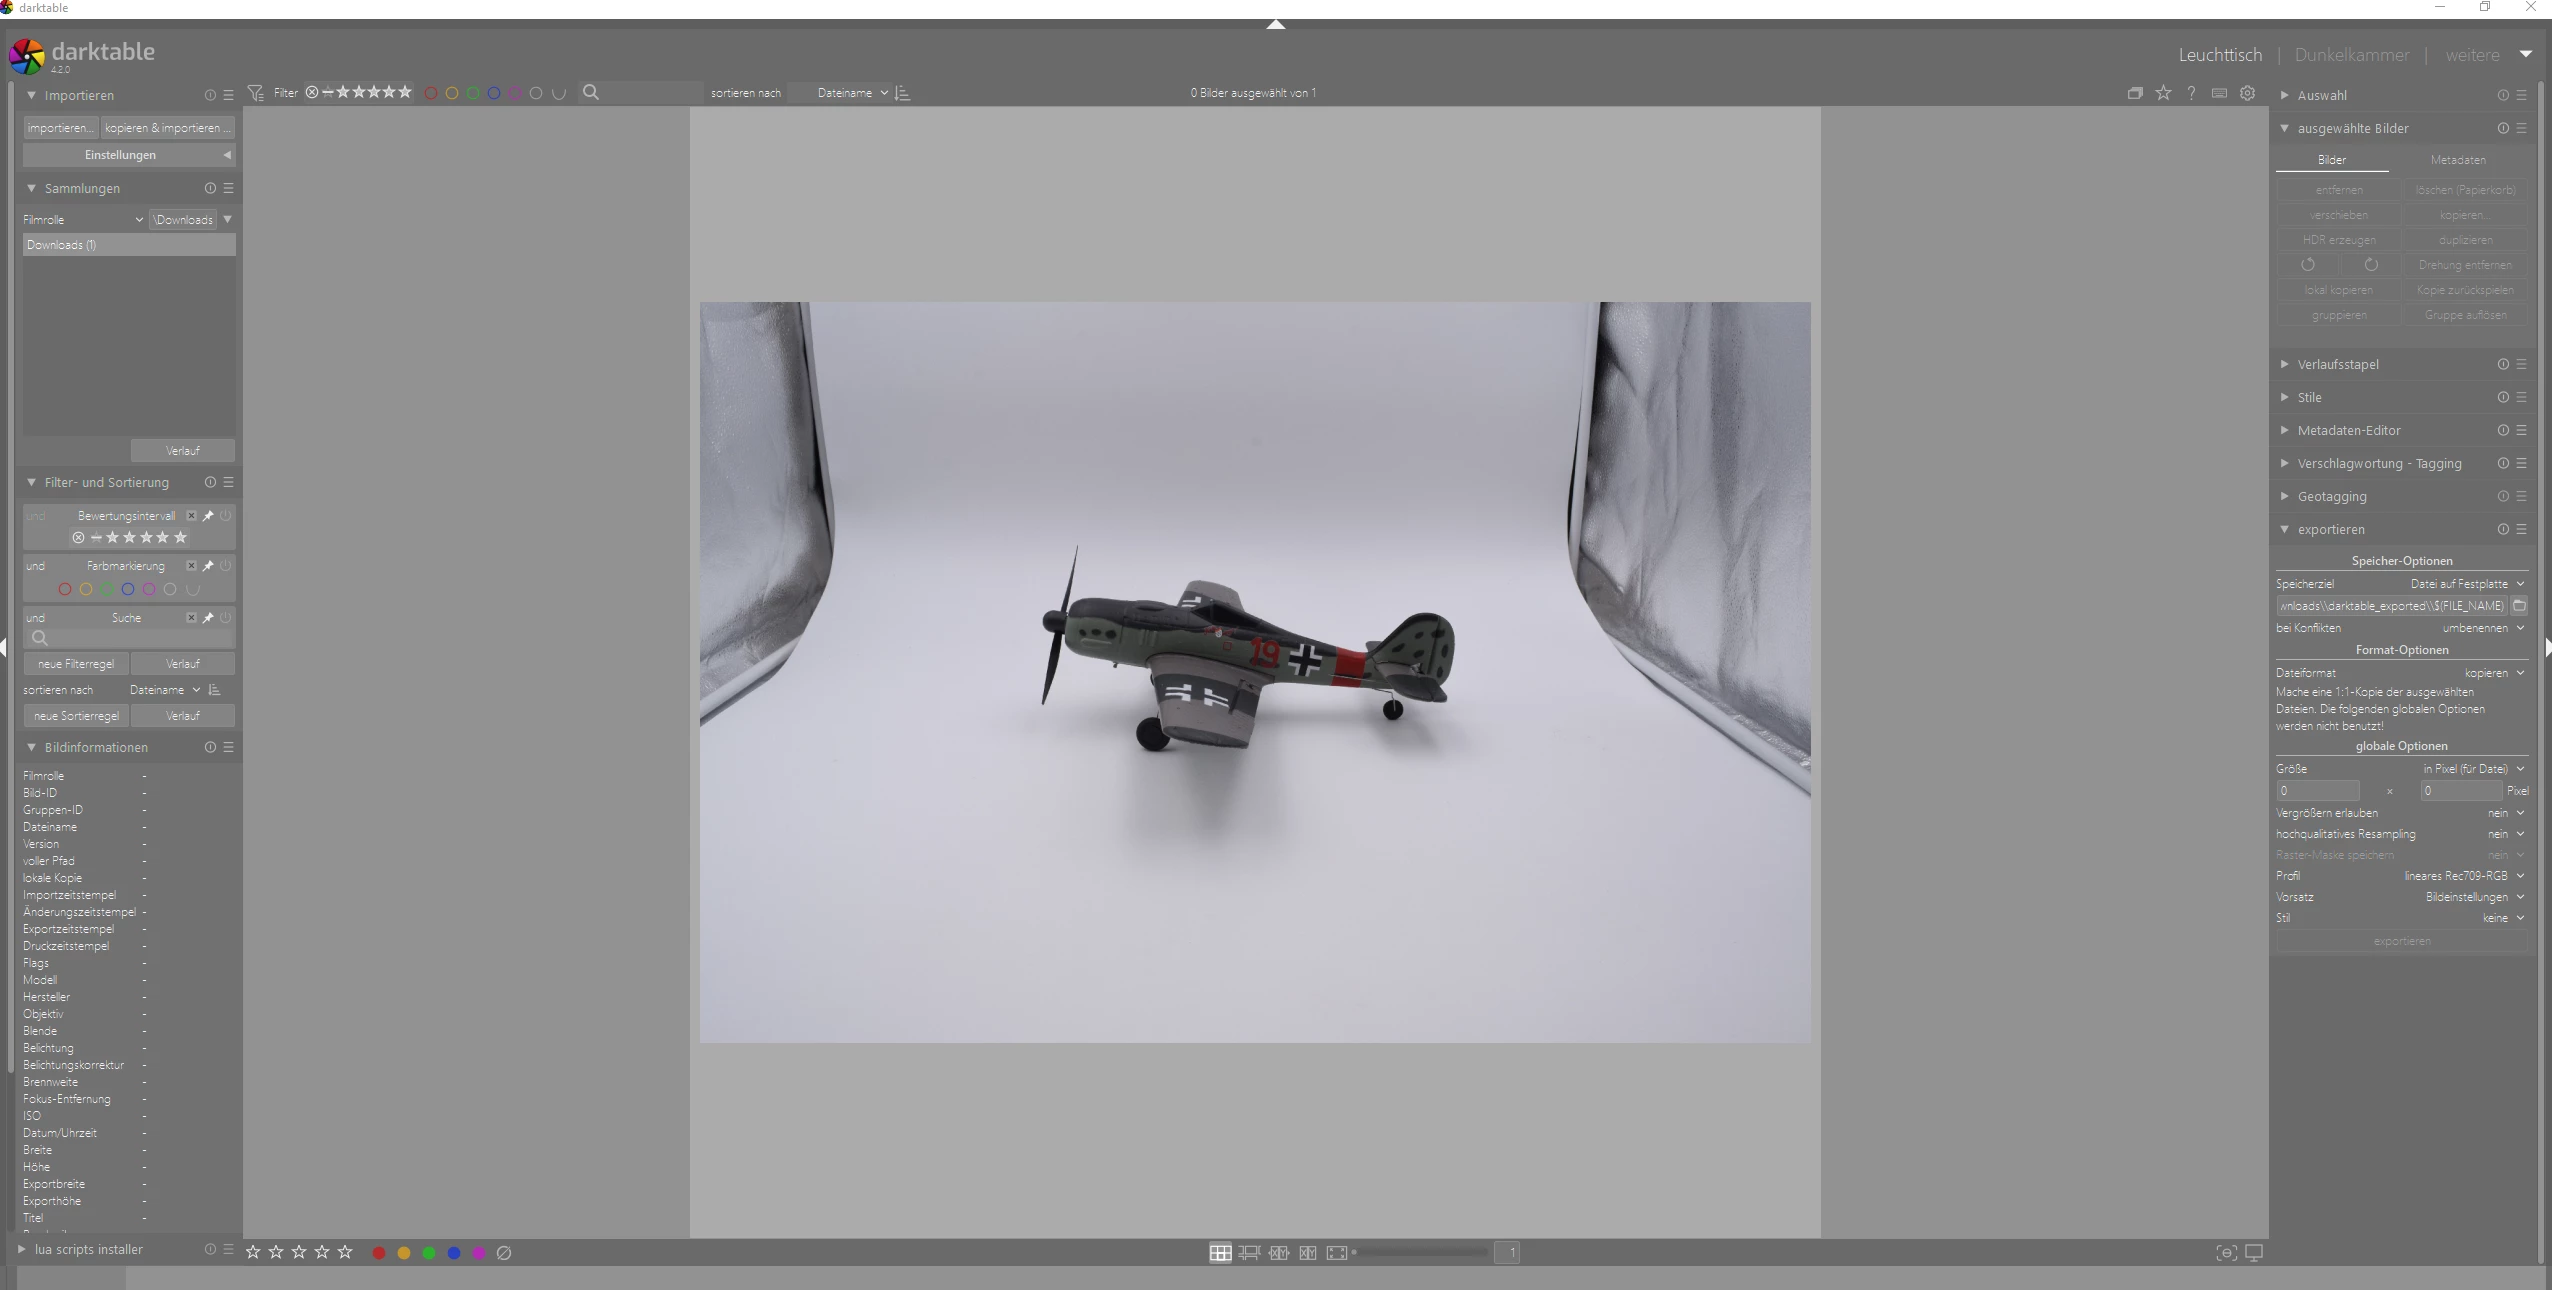Pin the Farbmarkierung filter to top bar
The image size is (2552, 1290).
coord(208,566)
